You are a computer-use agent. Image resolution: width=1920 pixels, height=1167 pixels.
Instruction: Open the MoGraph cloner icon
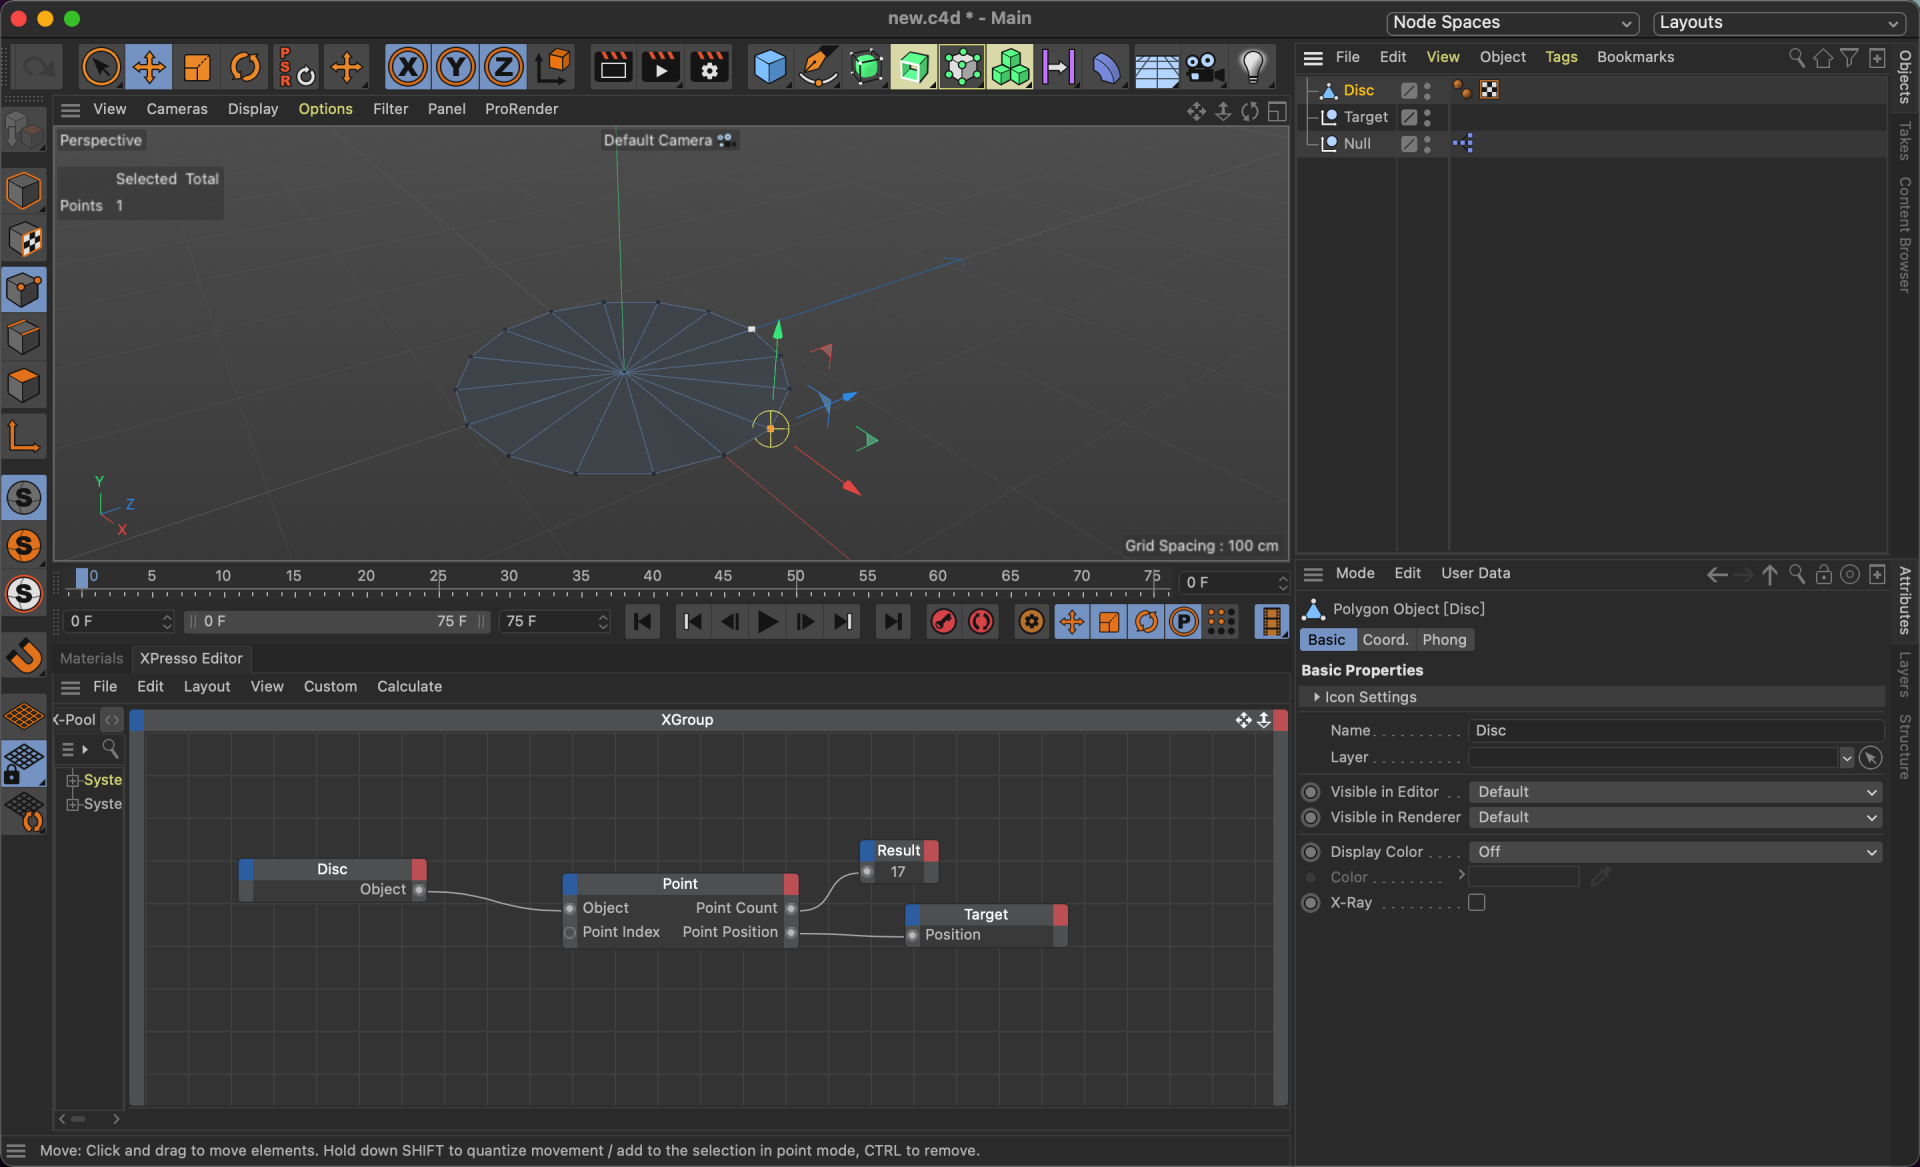point(1010,67)
